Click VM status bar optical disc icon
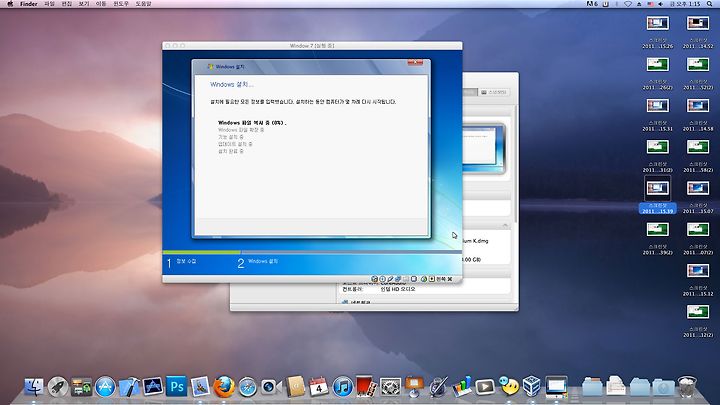The width and height of the screenshot is (720, 405). pos(382,279)
